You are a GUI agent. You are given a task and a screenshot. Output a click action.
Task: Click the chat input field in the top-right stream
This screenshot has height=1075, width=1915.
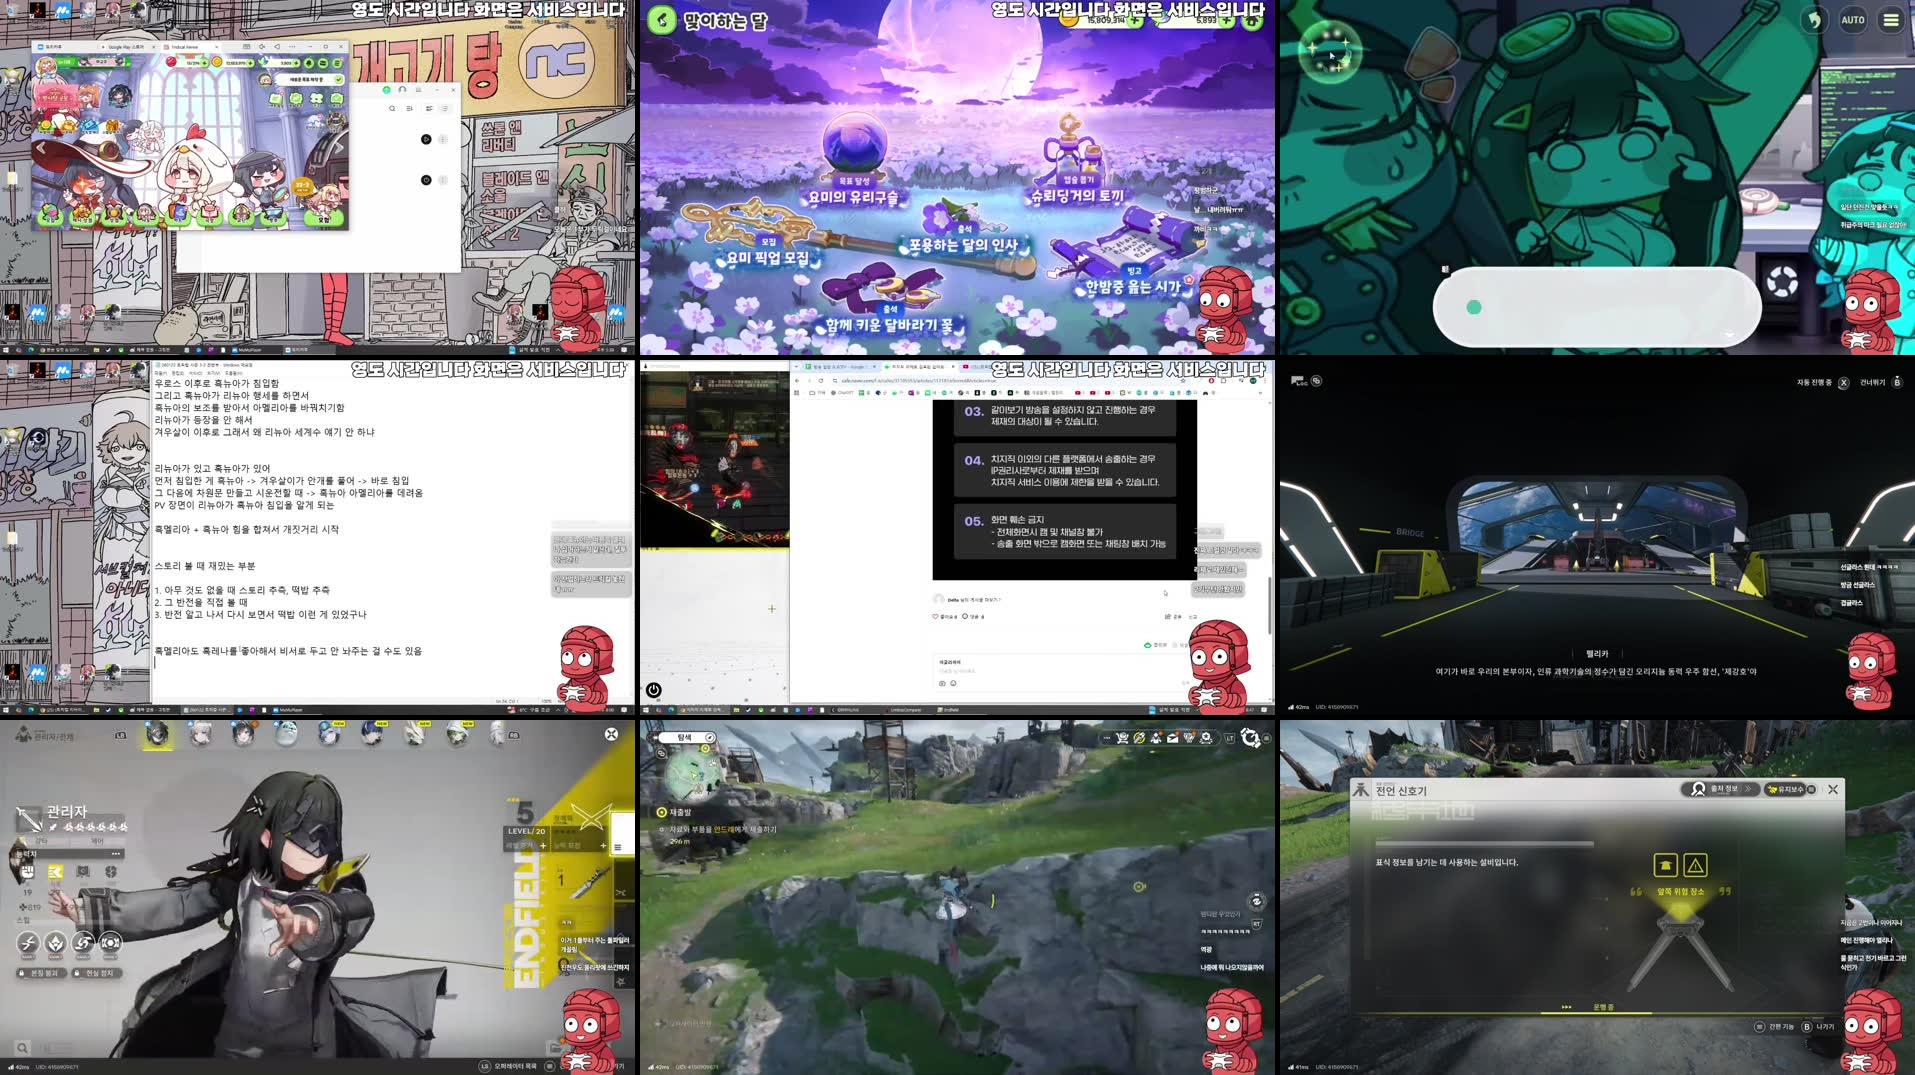coord(1597,306)
